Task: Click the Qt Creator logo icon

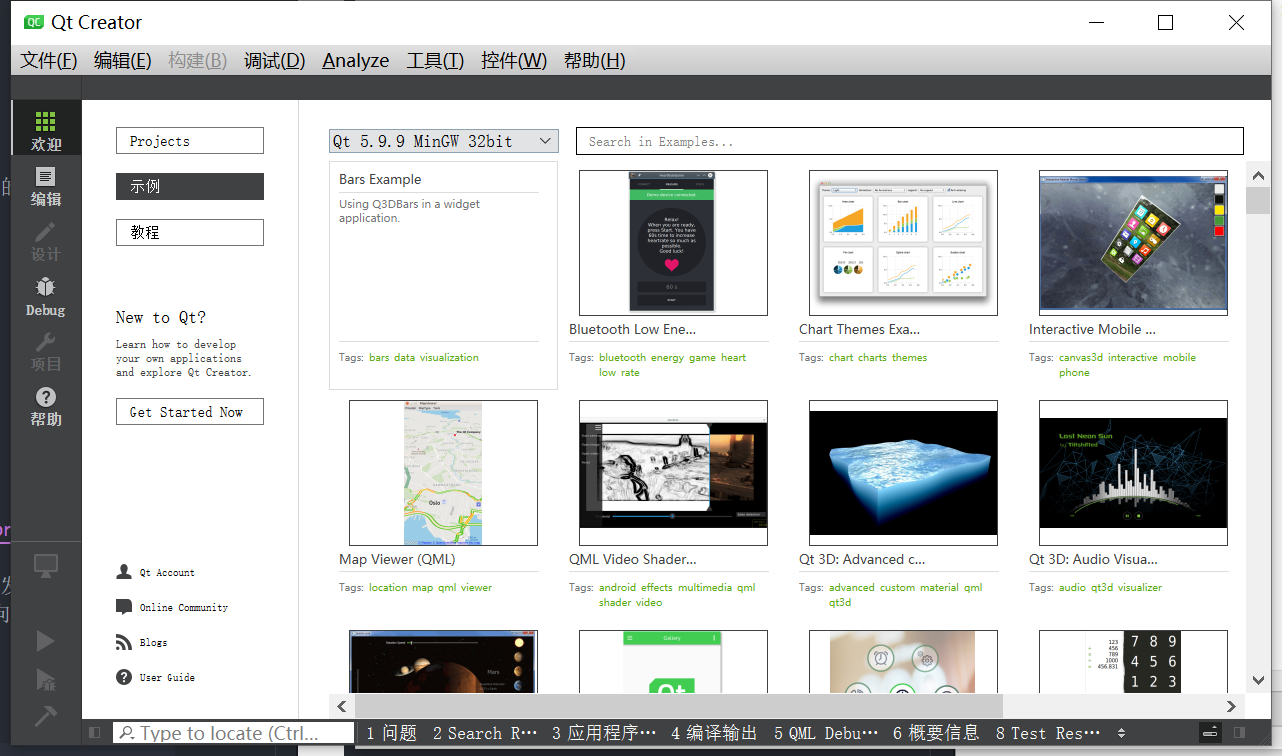Action: point(34,22)
